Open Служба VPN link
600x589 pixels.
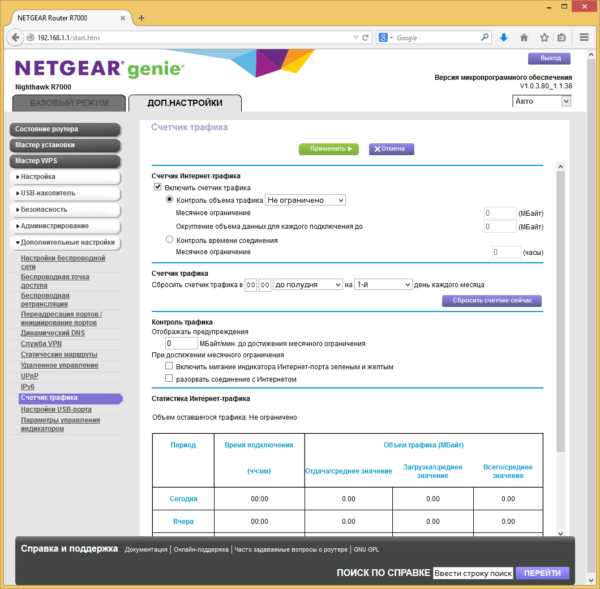(41, 343)
